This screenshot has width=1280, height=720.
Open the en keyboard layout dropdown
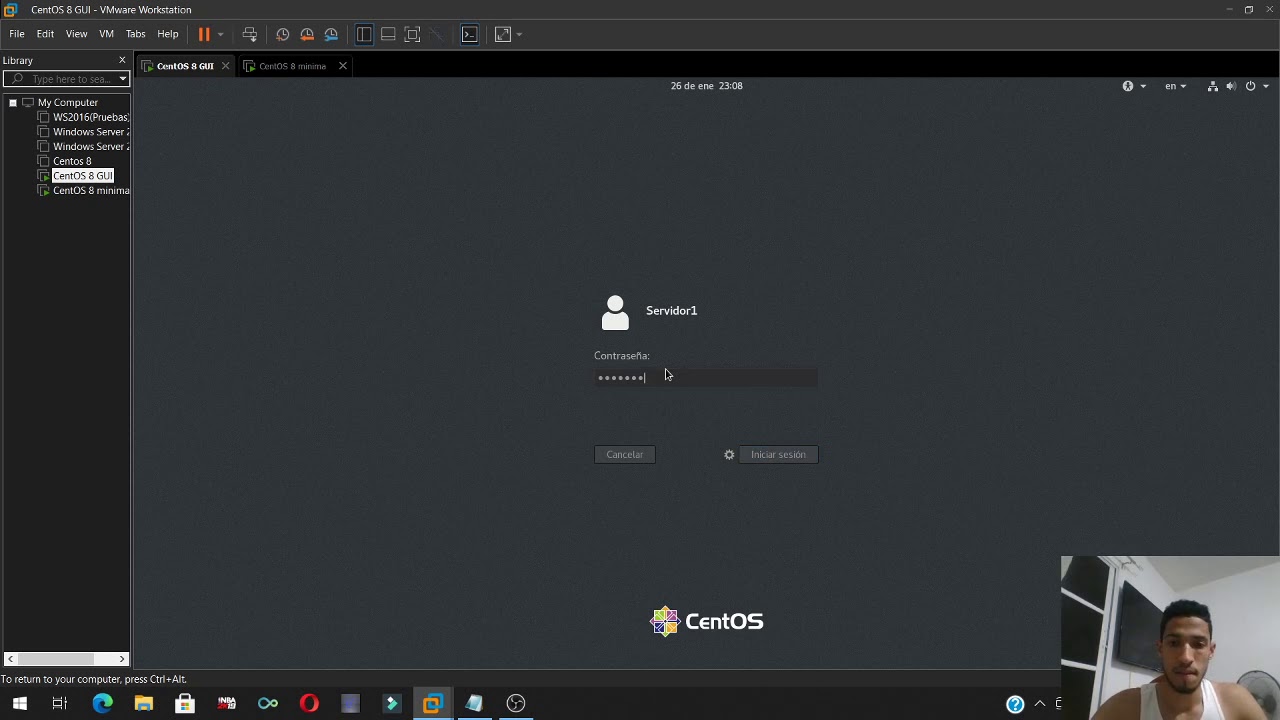click(1175, 86)
